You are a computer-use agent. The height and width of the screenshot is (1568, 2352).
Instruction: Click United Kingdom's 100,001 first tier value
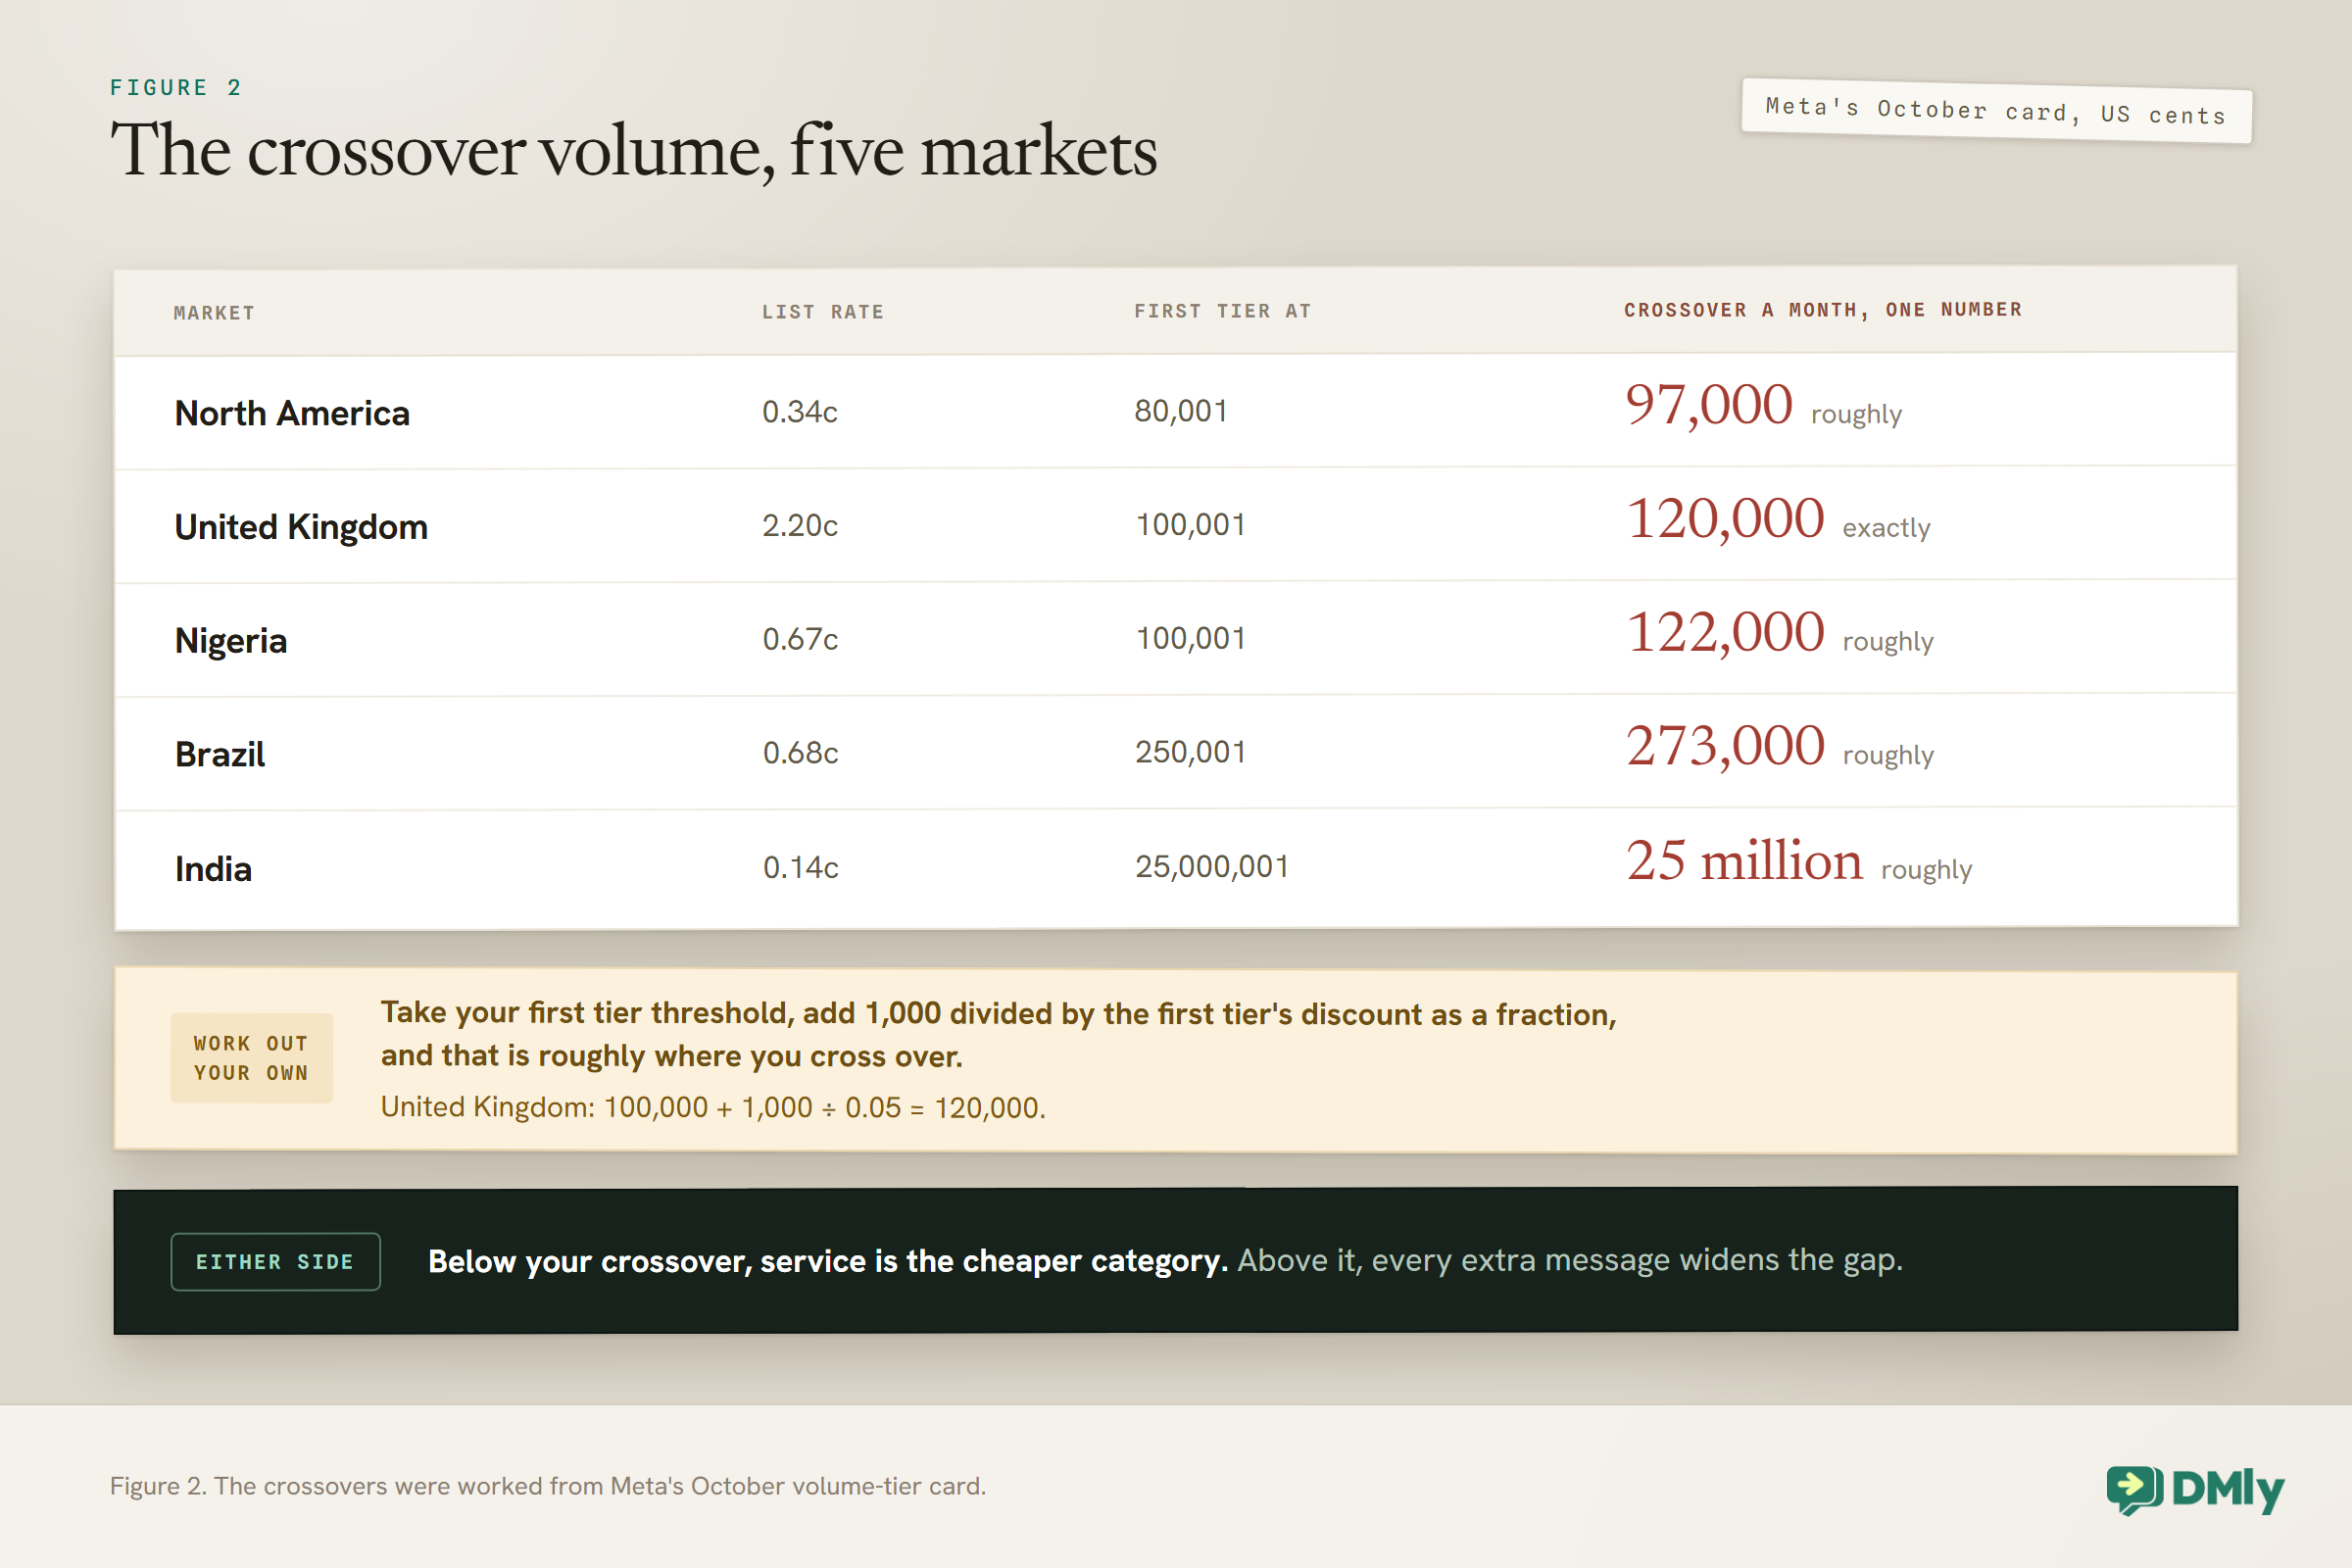(1190, 525)
